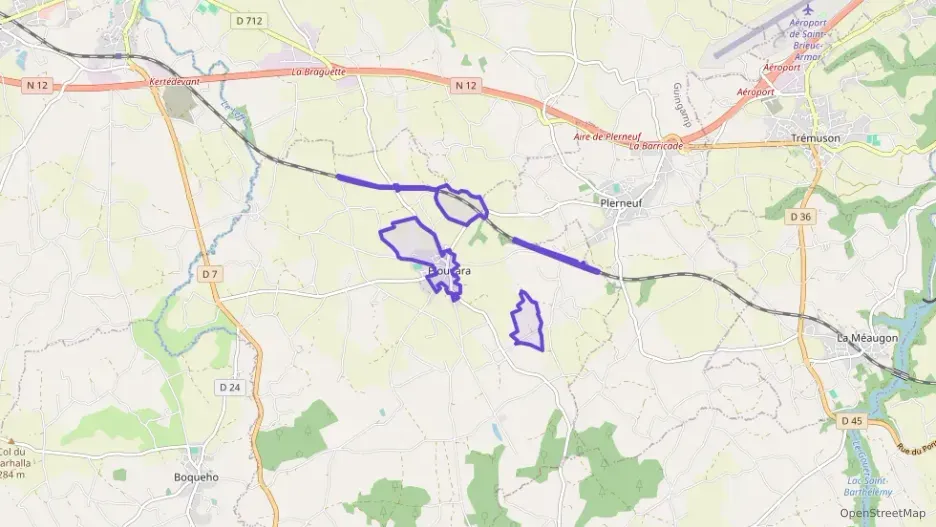Click the Lac Saint-Barthélemy label

(x=868, y=486)
